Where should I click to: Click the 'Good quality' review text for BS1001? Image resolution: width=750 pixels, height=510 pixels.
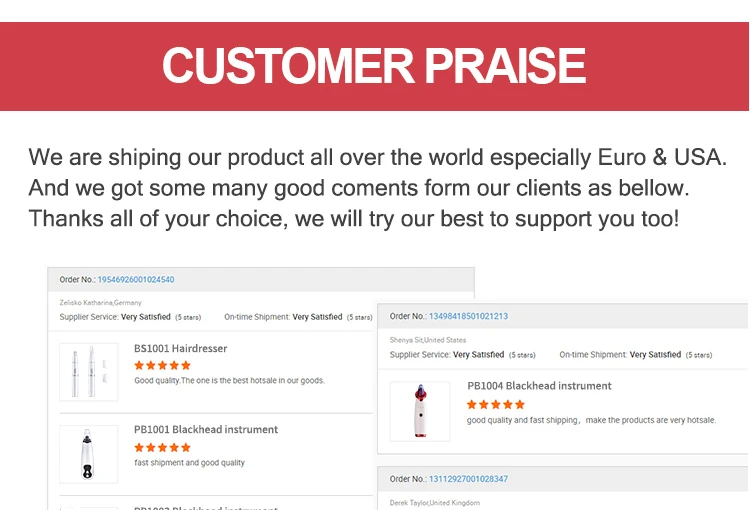(x=229, y=381)
